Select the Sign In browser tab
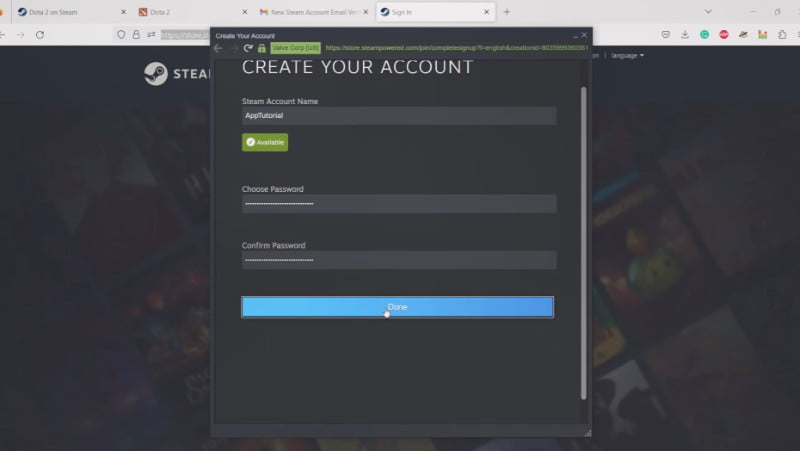Screen dimensions: 800x451 tap(435, 12)
